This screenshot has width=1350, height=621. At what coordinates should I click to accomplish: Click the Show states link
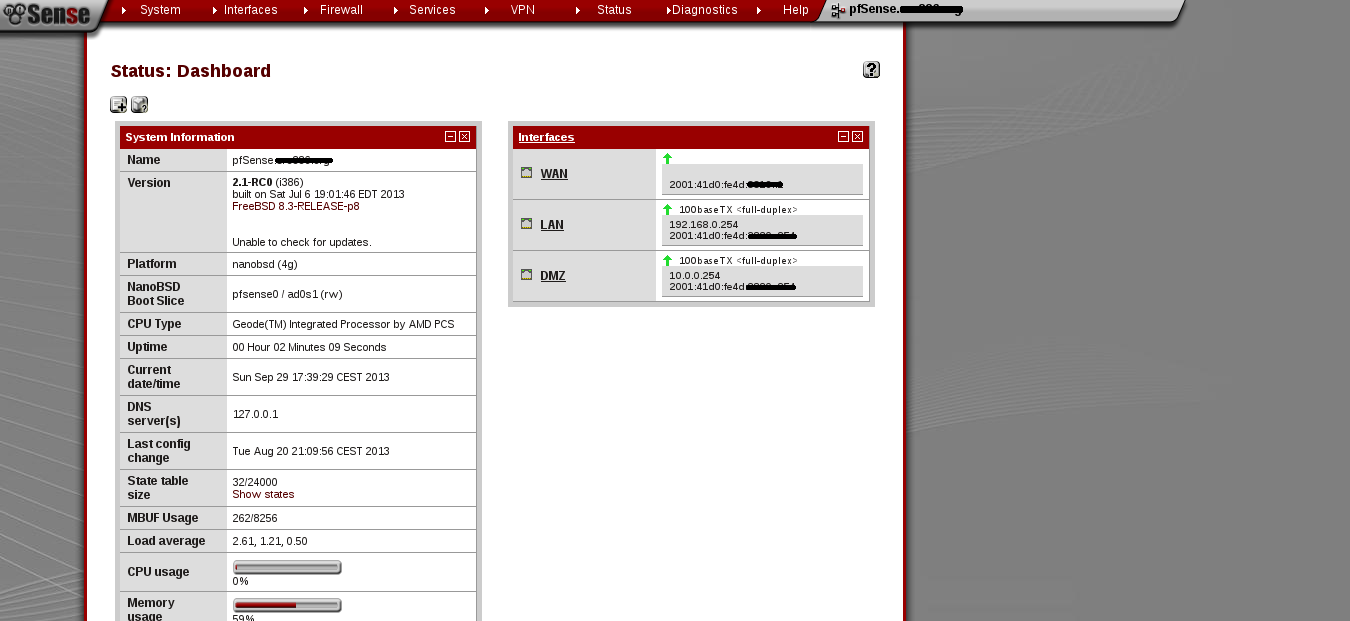pos(263,494)
